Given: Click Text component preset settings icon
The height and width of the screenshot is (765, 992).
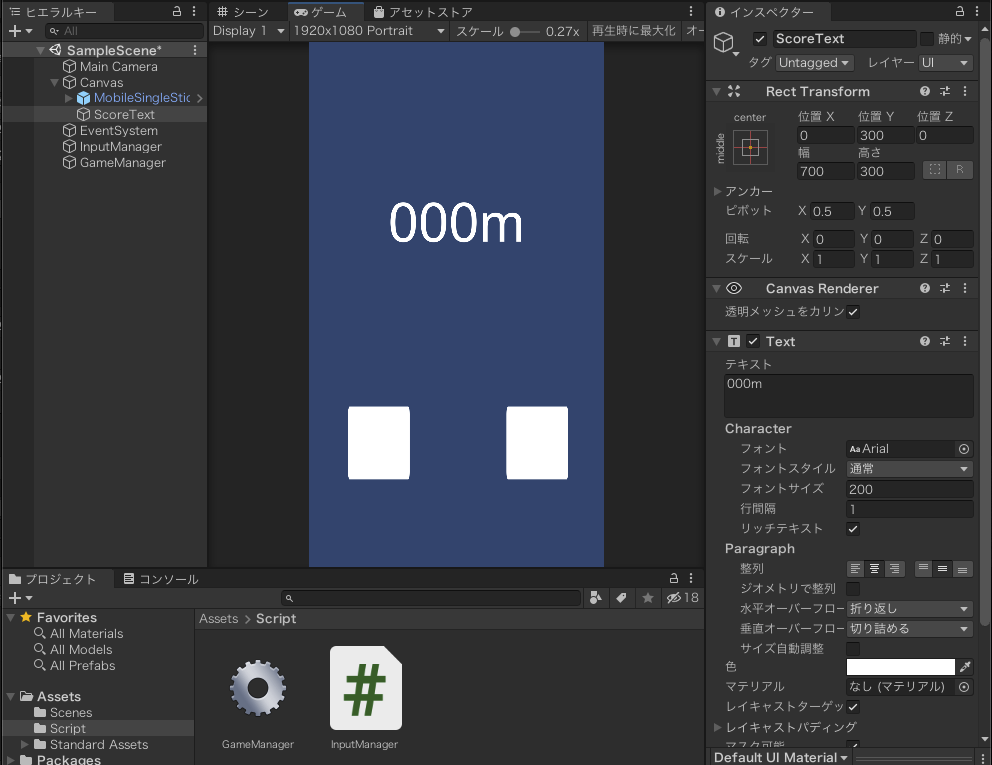Looking at the screenshot, I should tap(945, 341).
